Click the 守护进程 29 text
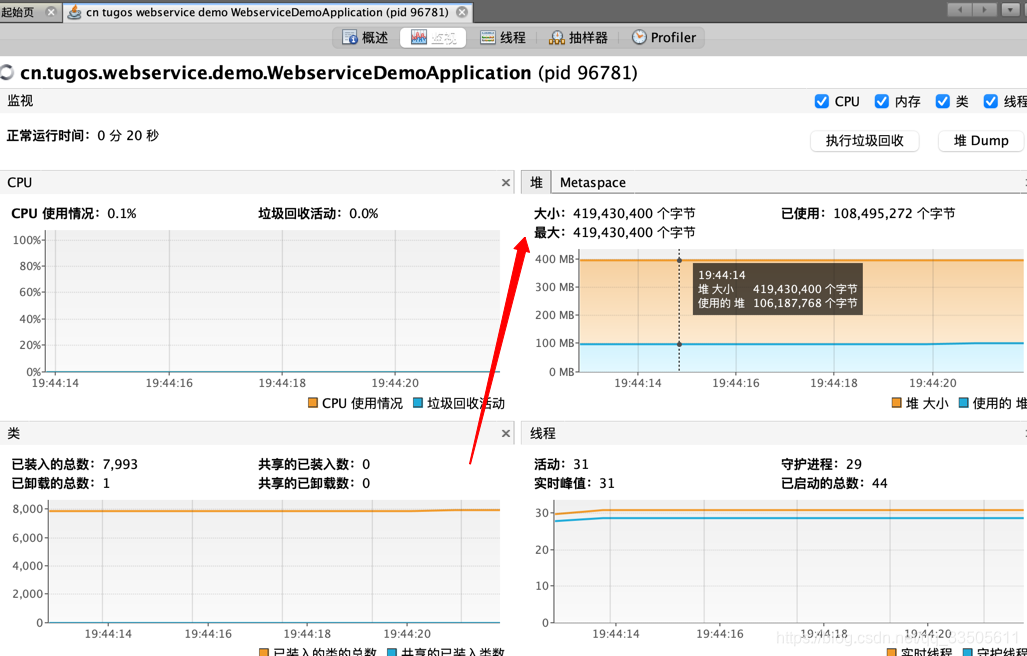The height and width of the screenshot is (656, 1027). pos(821,464)
